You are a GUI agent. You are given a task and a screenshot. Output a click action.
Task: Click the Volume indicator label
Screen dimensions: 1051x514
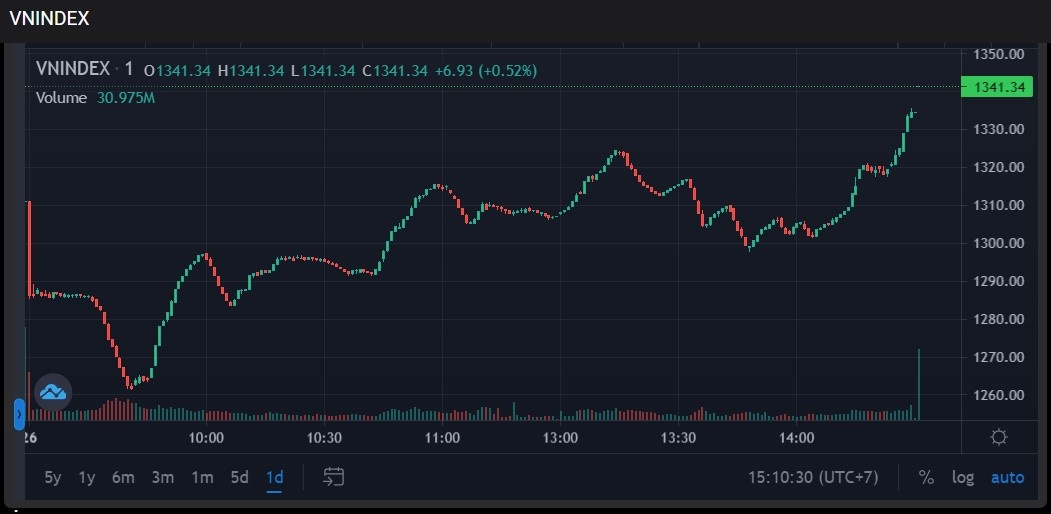click(61, 98)
